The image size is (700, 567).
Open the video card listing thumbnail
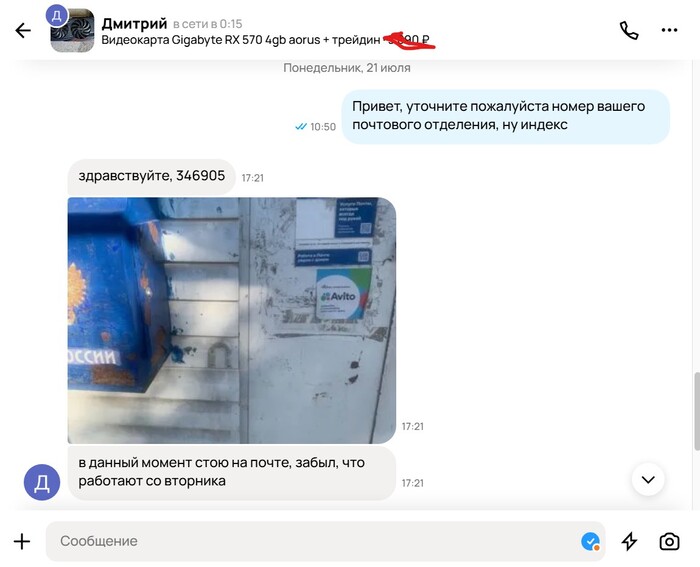tap(72, 32)
